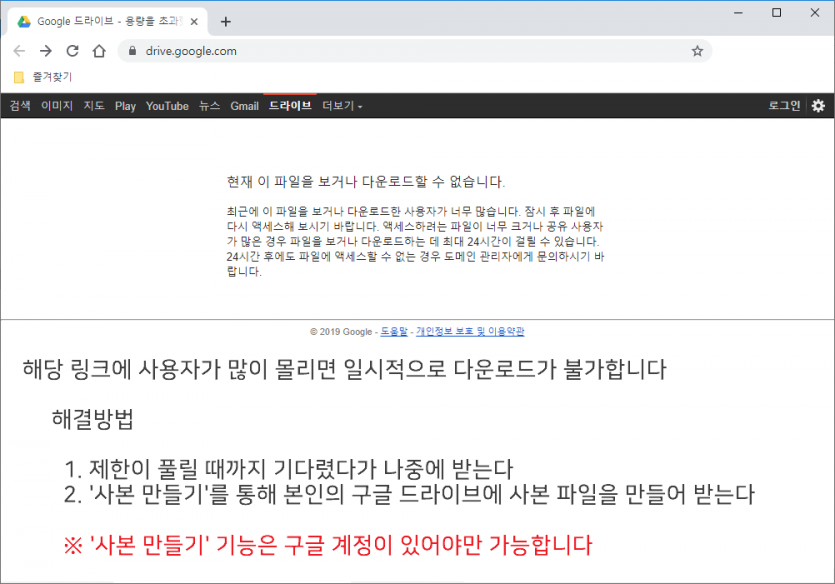835x584 pixels.
Task: Click the red '사본 만들기' account notice text
Action: (328, 545)
